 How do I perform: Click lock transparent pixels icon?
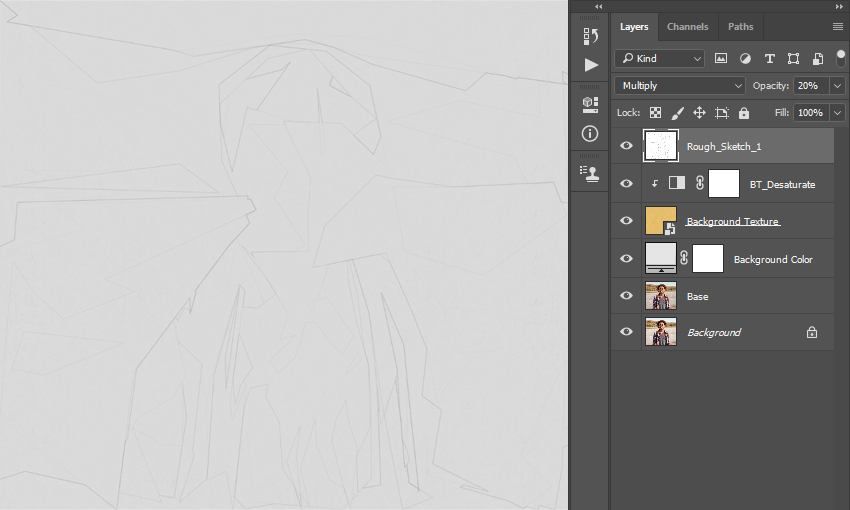pos(655,113)
